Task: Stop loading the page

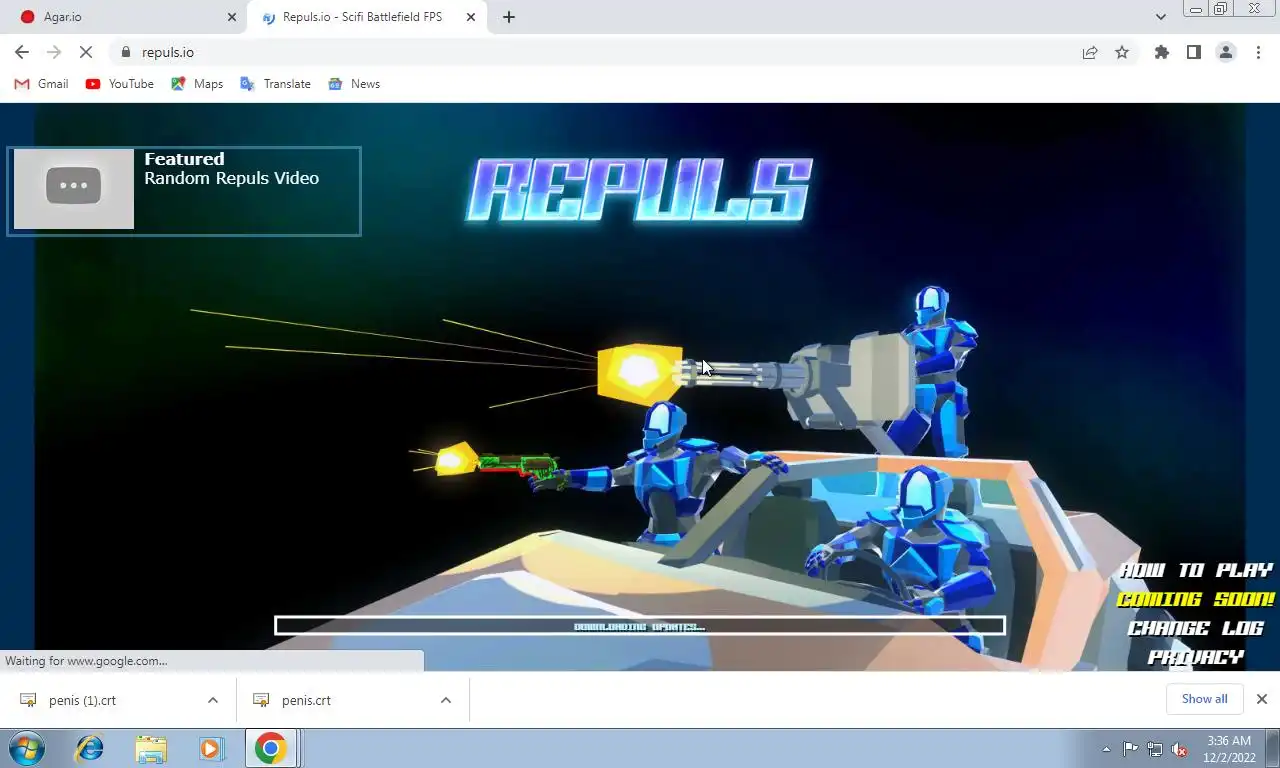Action: pos(86,52)
